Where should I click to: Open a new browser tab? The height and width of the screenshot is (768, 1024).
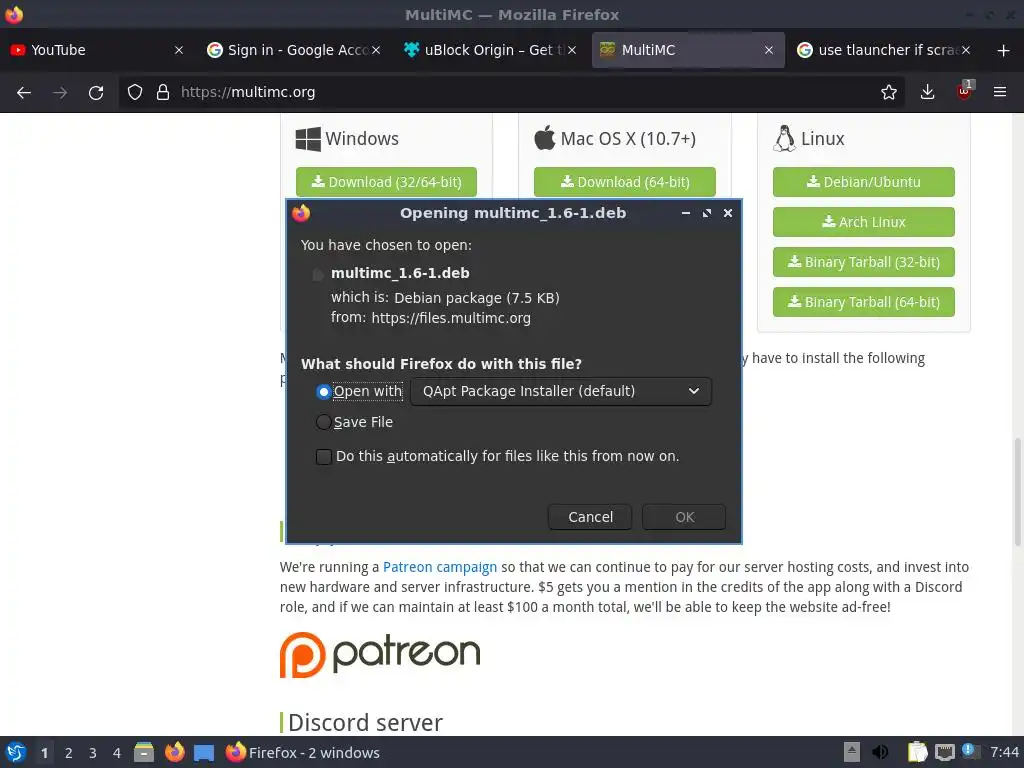pyautogui.click(x=1004, y=50)
